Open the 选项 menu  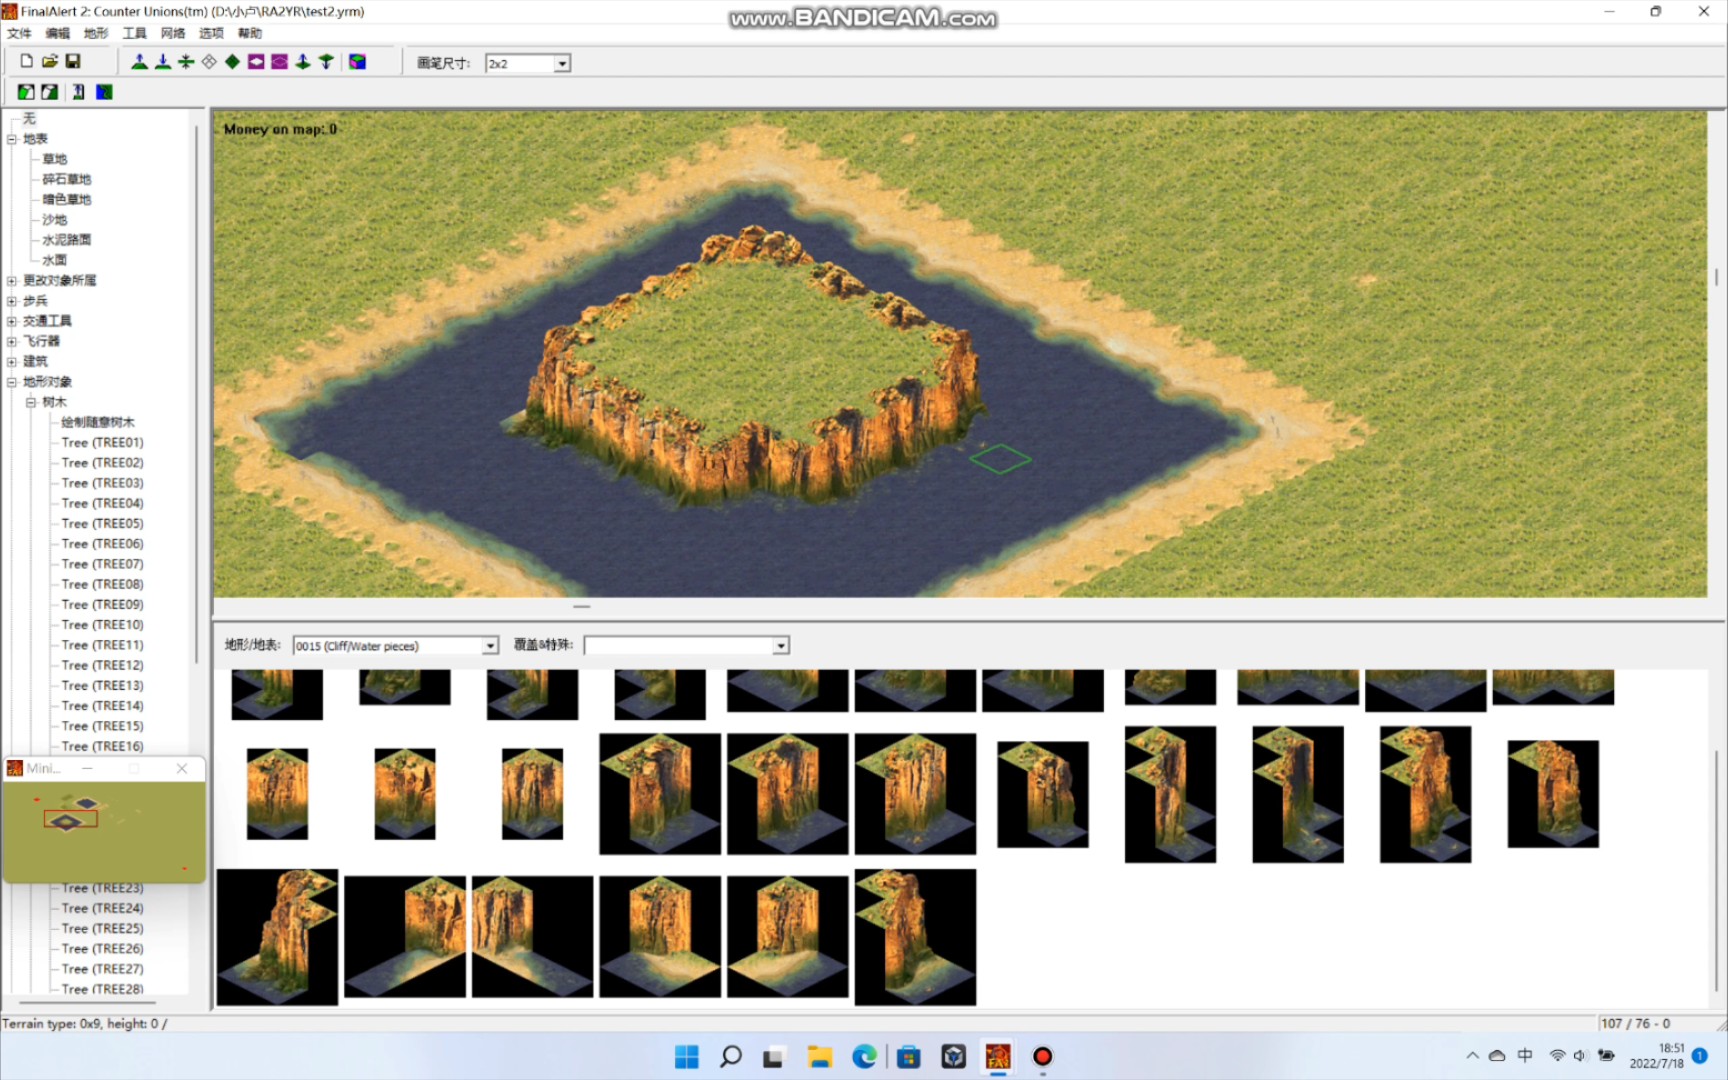point(211,33)
